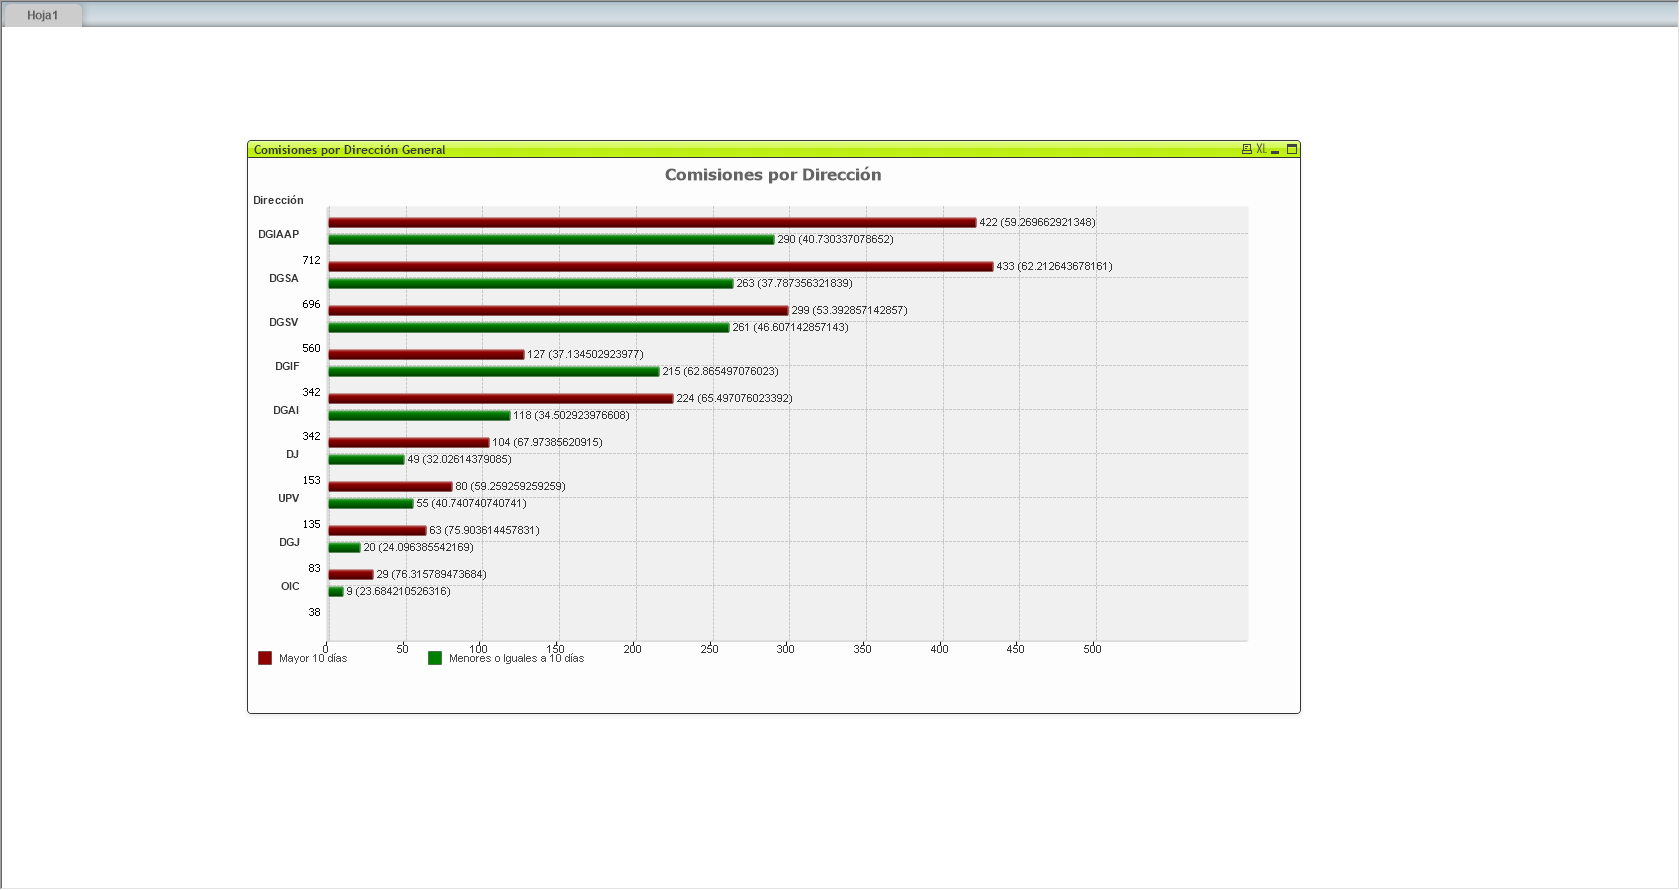Click the chart caption 'Comisiones por Dirección General'

pos(349,150)
